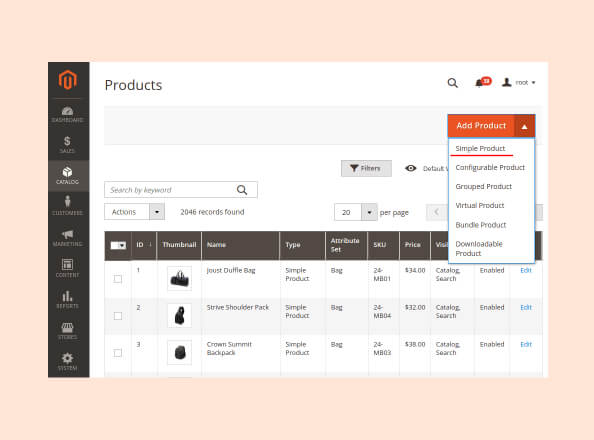This screenshot has width=594, height=440.
Task: Choose Configurable Product from the menu
Action: pos(490,167)
